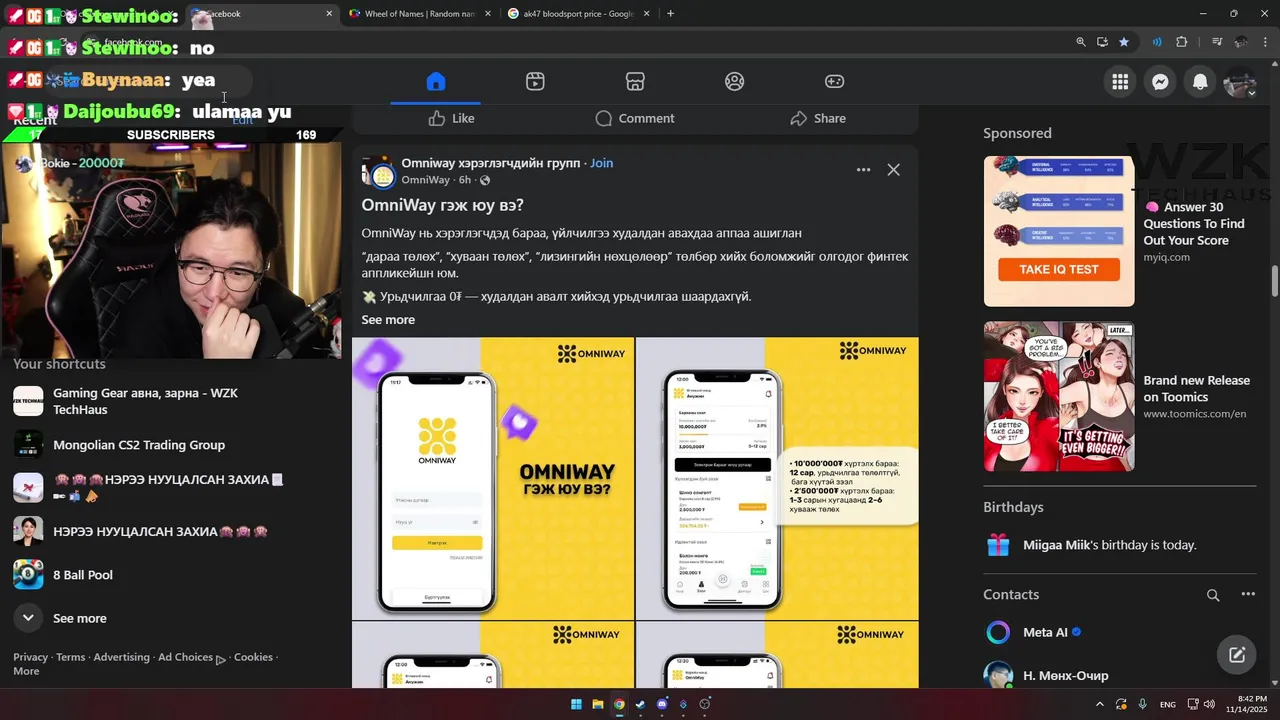Expand the system tray hidden icons
1280x720 pixels.
(1101, 704)
